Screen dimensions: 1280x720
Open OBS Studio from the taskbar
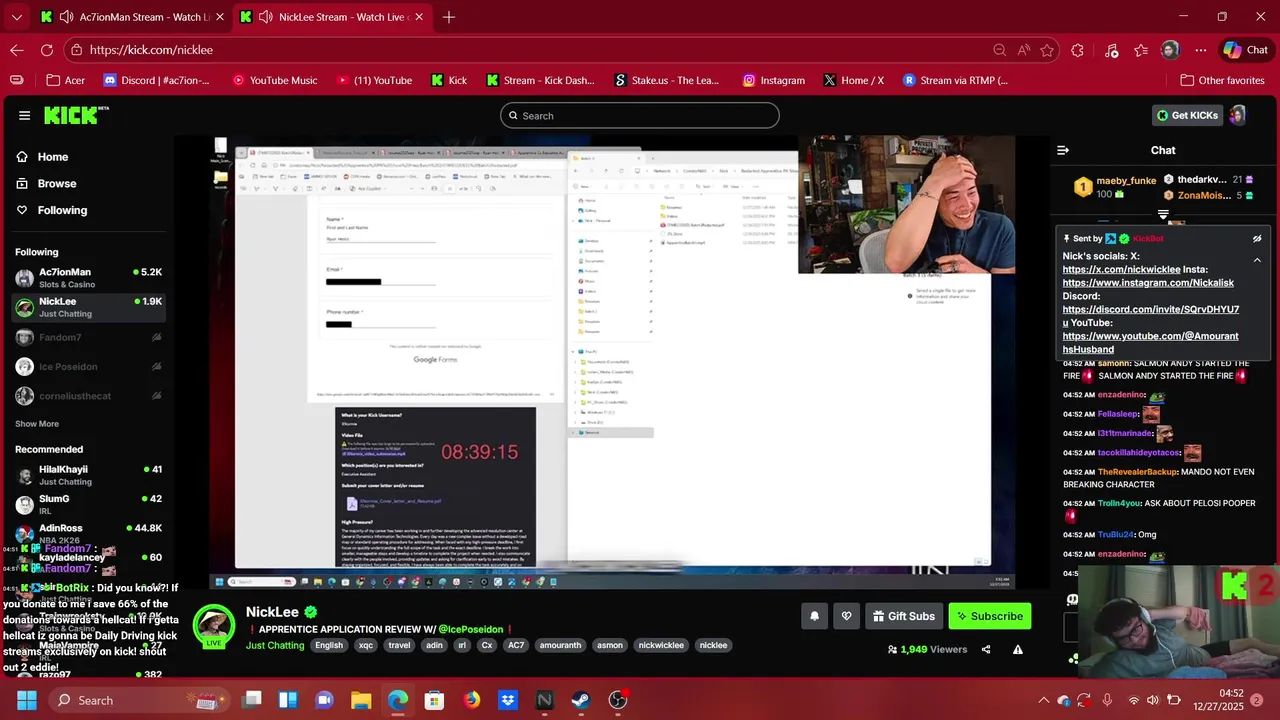[618, 700]
